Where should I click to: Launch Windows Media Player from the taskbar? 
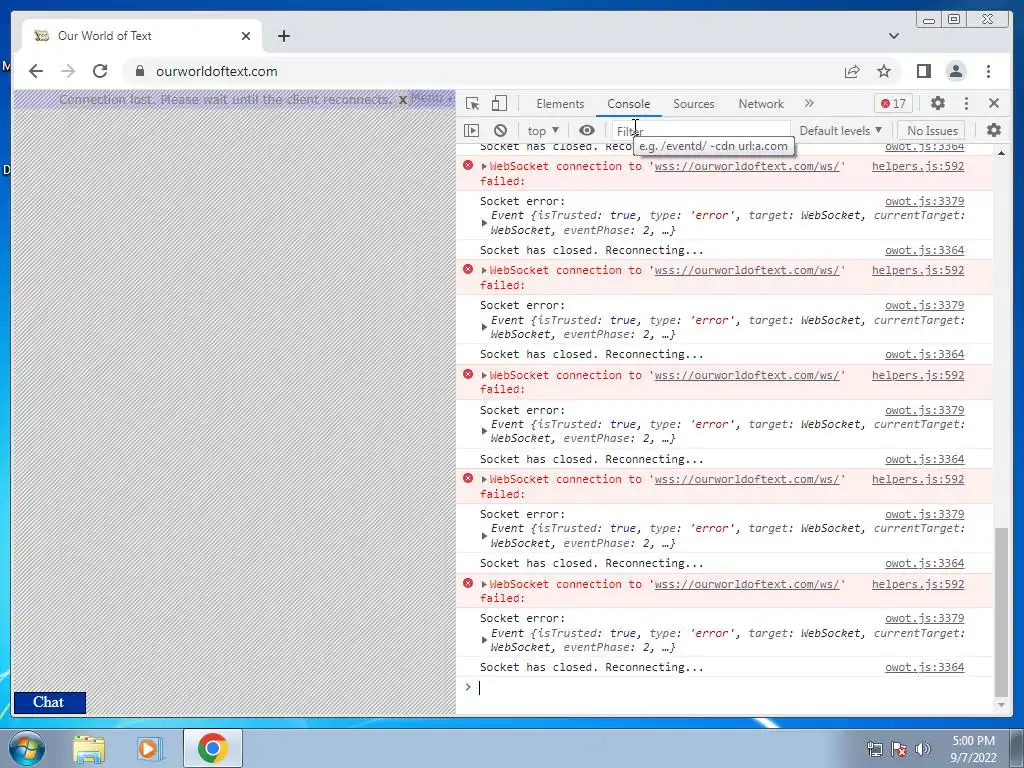tap(150, 748)
